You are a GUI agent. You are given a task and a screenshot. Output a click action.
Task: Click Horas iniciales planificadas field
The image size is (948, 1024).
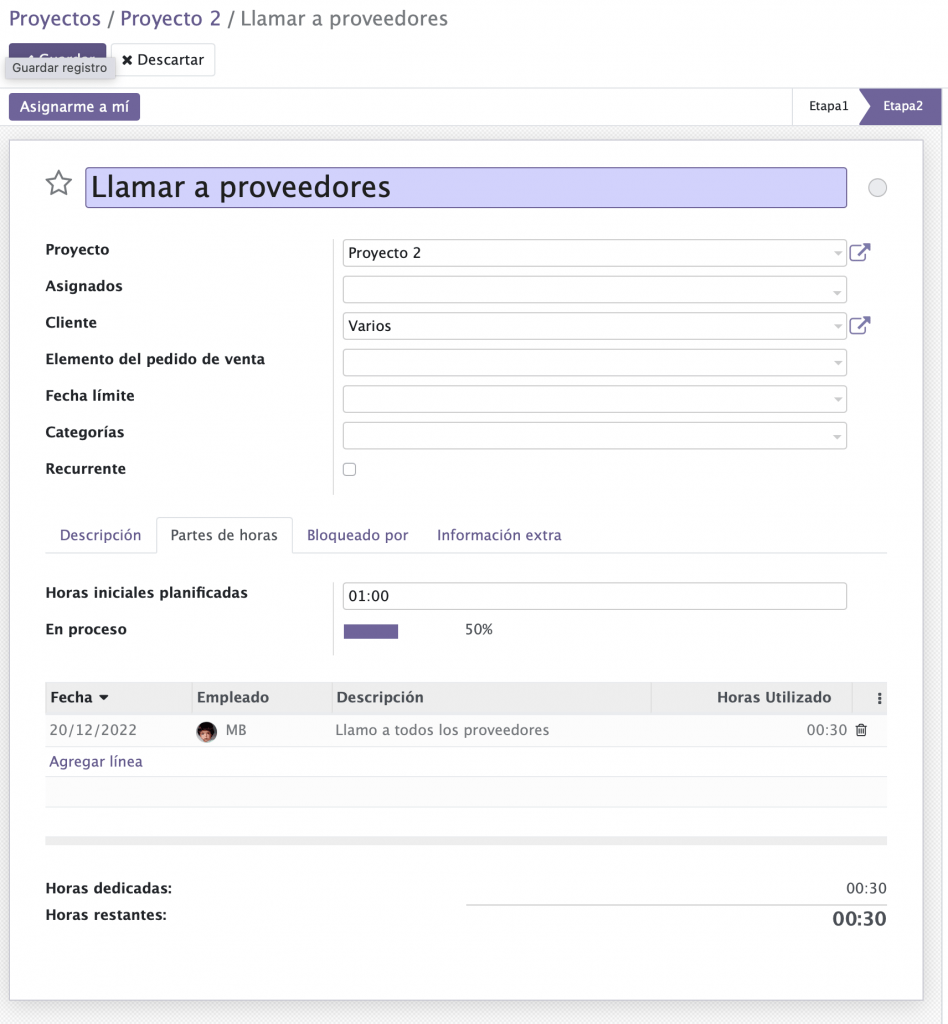pyautogui.click(x=594, y=596)
